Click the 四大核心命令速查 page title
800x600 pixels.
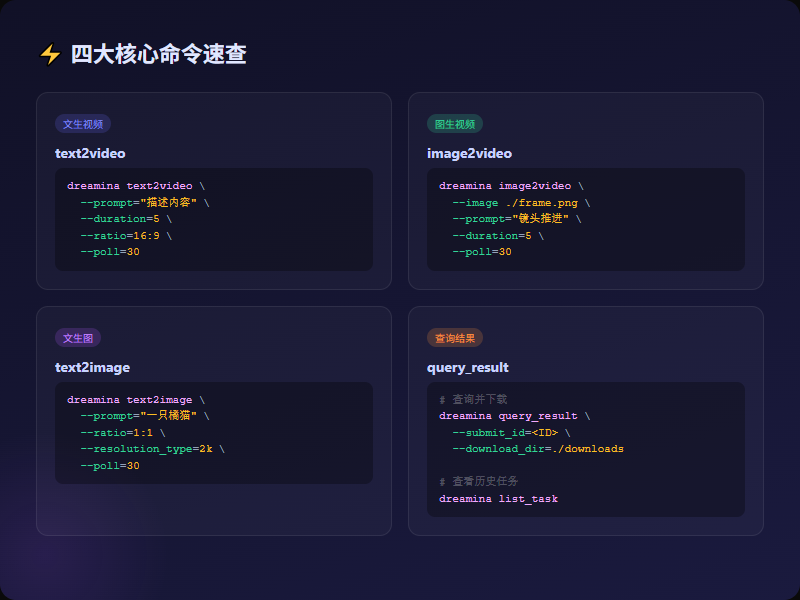(158, 55)
